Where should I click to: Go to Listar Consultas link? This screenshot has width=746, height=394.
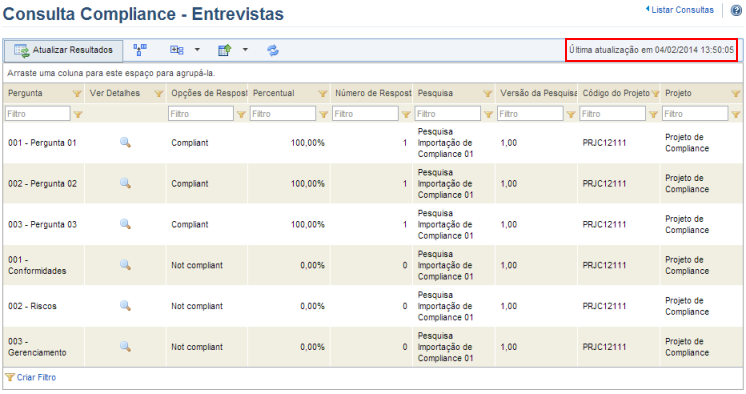[x=679, y=10]
